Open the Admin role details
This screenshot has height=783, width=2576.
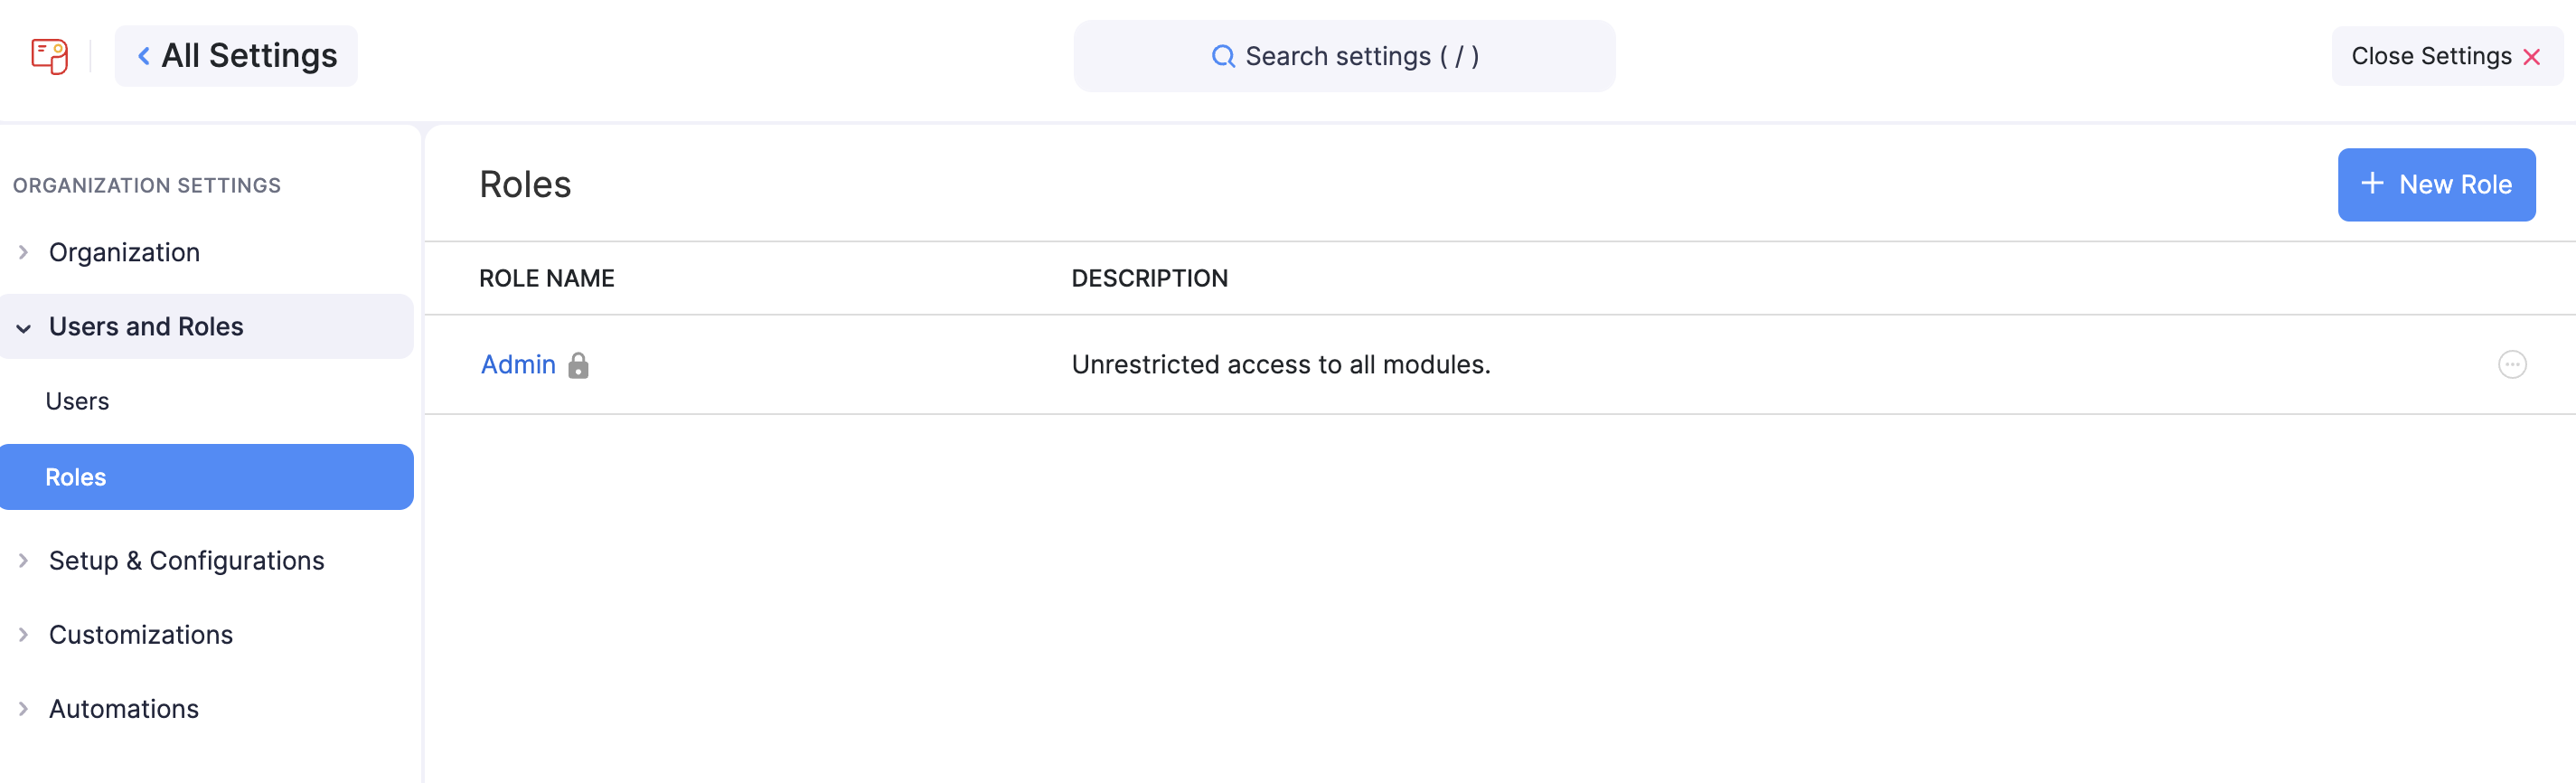click(x=517, y=365)
